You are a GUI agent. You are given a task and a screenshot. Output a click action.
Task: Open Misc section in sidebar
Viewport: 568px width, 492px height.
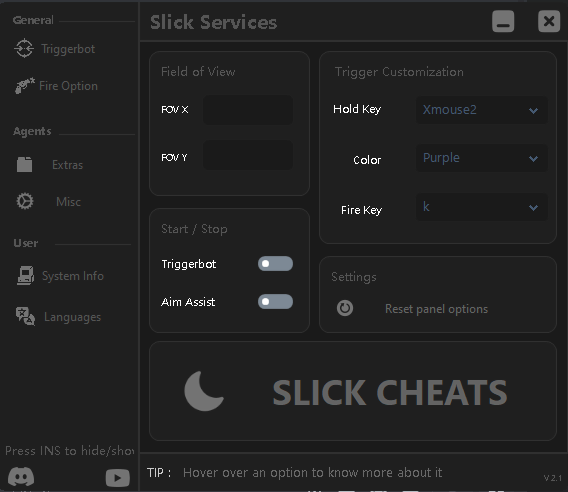click(68, 201)
